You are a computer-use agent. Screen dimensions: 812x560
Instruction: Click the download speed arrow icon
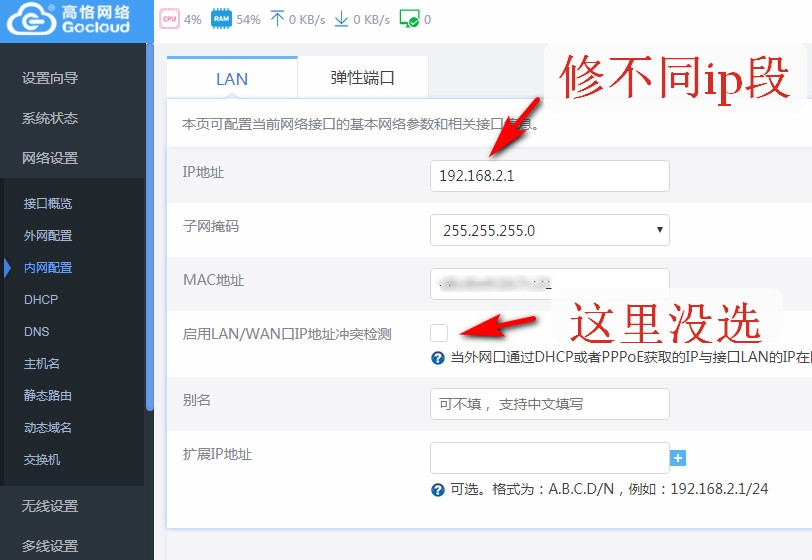click(x=341, y=19)
